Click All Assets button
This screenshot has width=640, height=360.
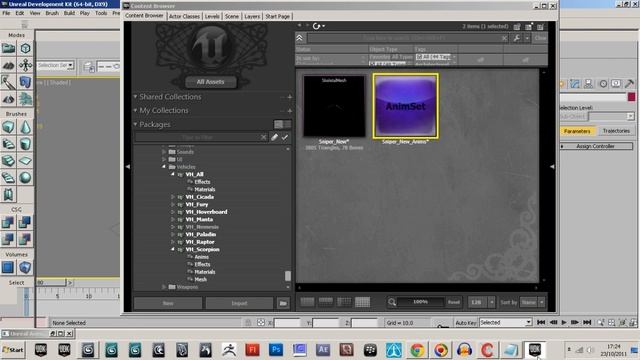[210, 82]
